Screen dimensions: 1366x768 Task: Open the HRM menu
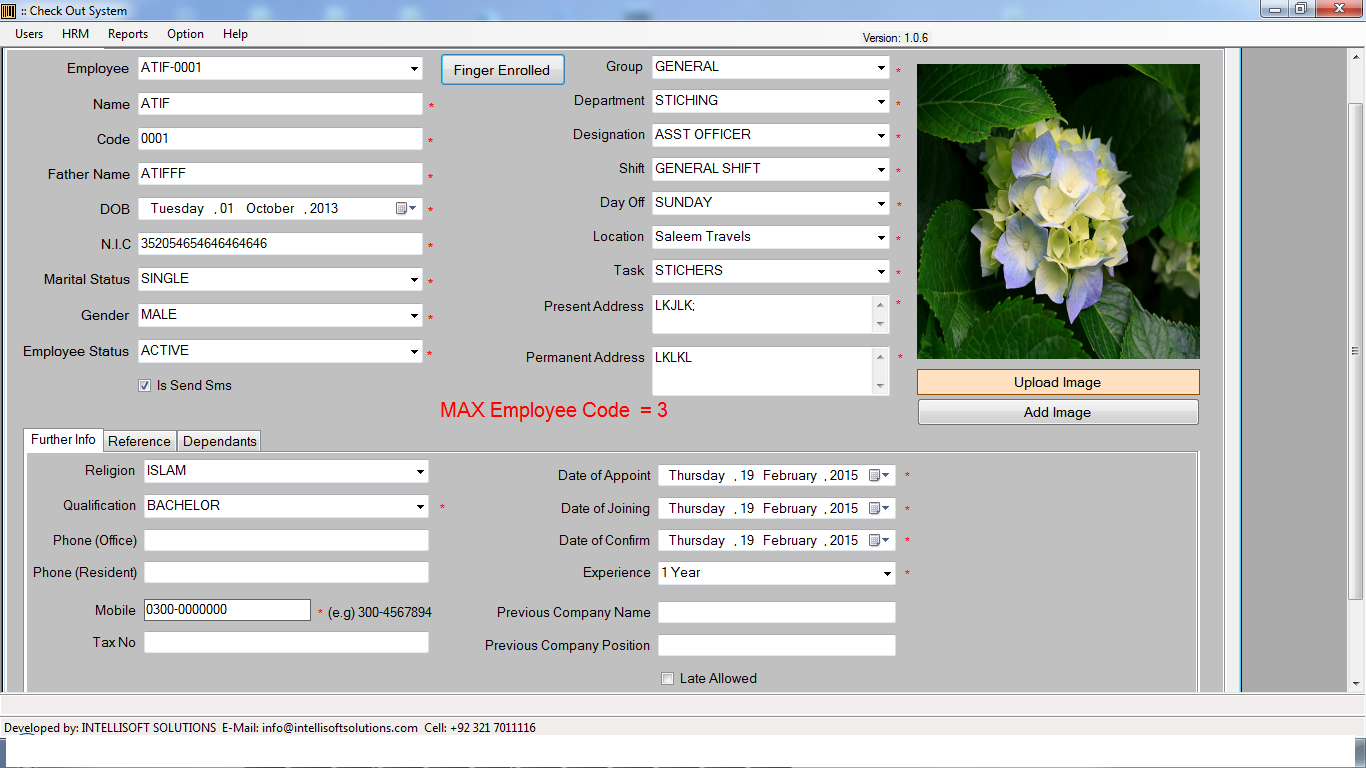[x=75, y=34]
